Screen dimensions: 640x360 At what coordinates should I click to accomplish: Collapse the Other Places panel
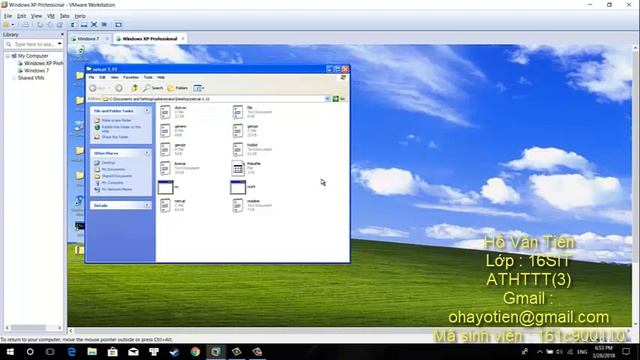[x=147, y=153]
